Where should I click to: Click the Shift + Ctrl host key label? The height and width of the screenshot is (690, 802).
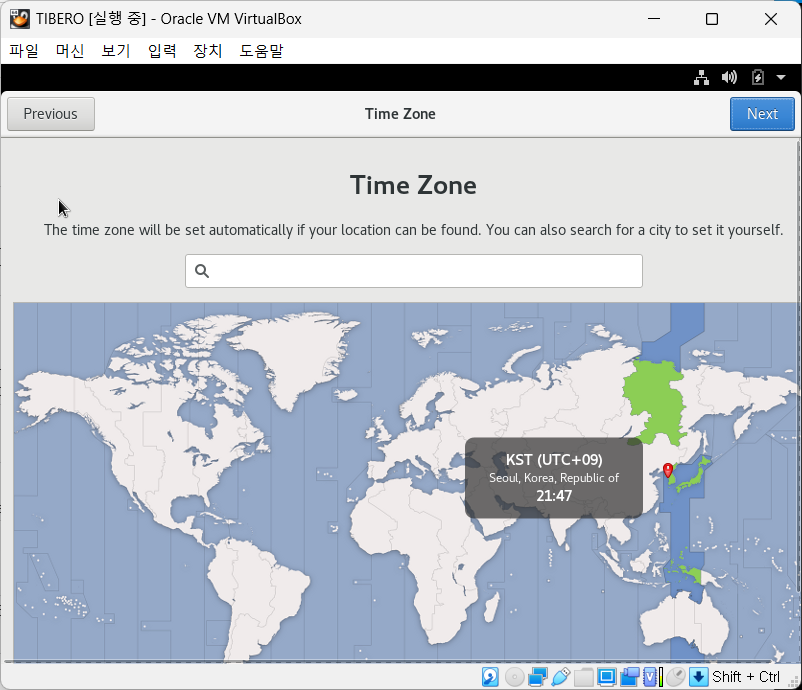coord(746,677)
